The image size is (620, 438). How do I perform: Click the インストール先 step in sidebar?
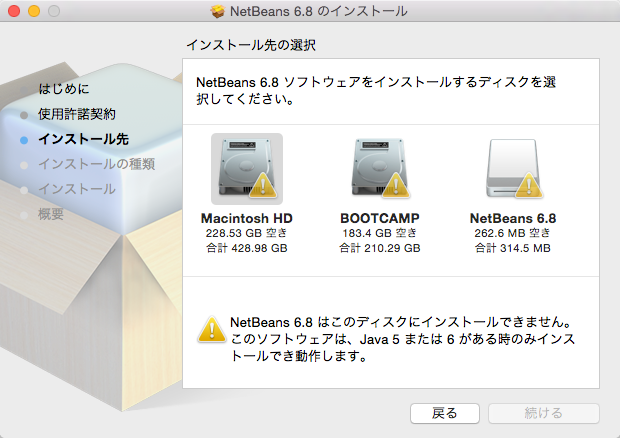point(83,139)
